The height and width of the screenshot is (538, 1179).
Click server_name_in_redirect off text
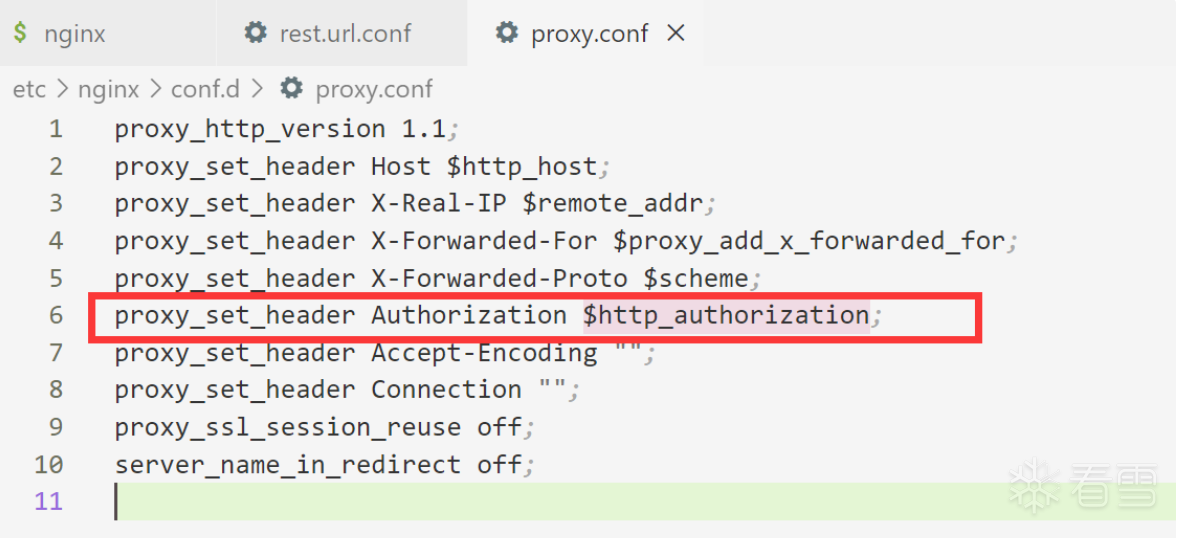(x=319, y=464)
